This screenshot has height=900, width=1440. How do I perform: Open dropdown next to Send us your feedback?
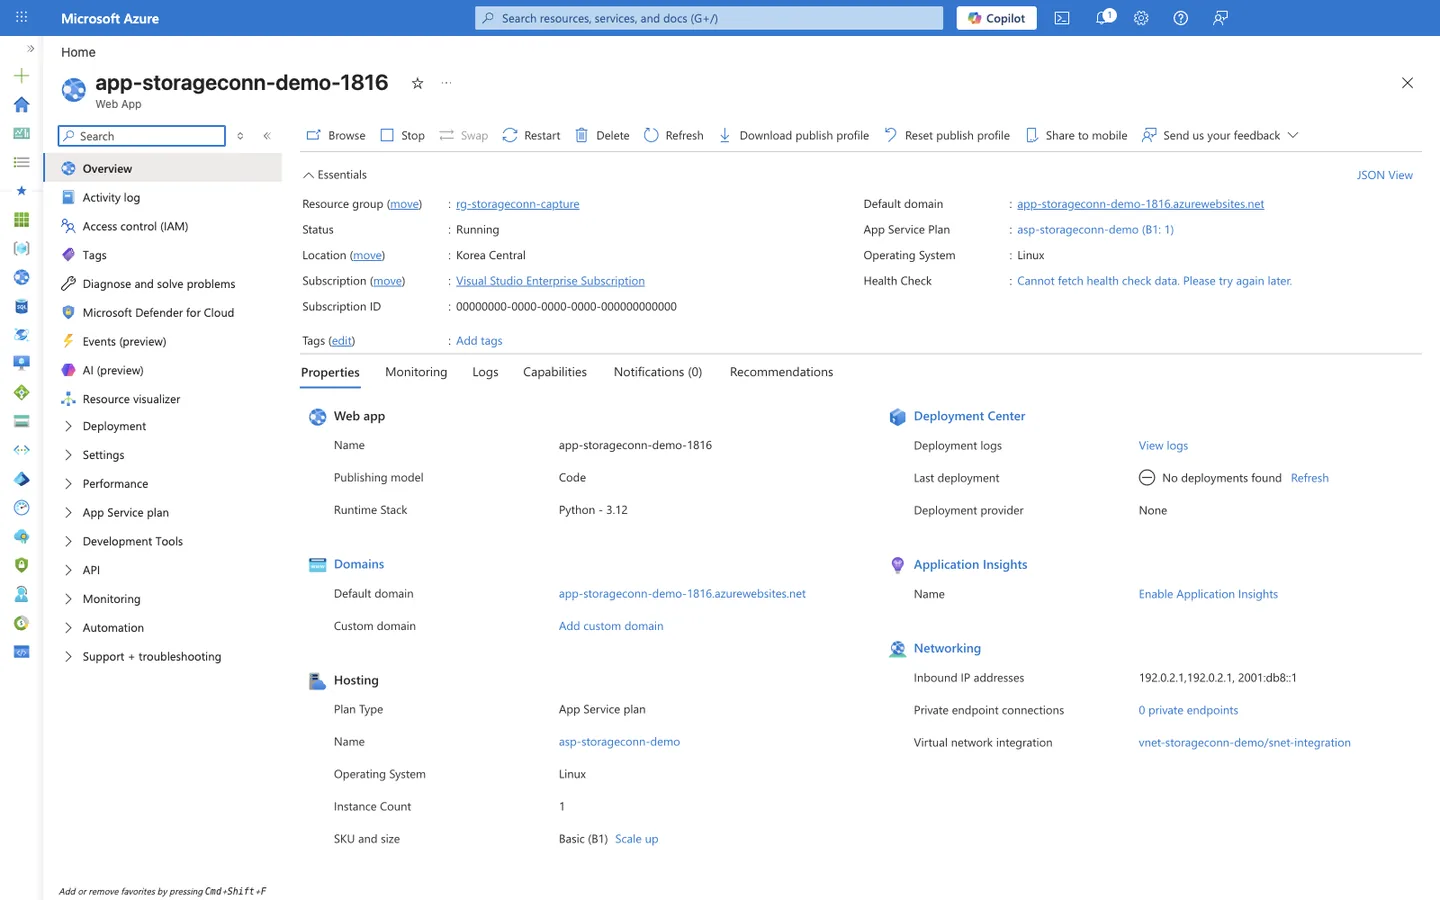point(1293,135)
